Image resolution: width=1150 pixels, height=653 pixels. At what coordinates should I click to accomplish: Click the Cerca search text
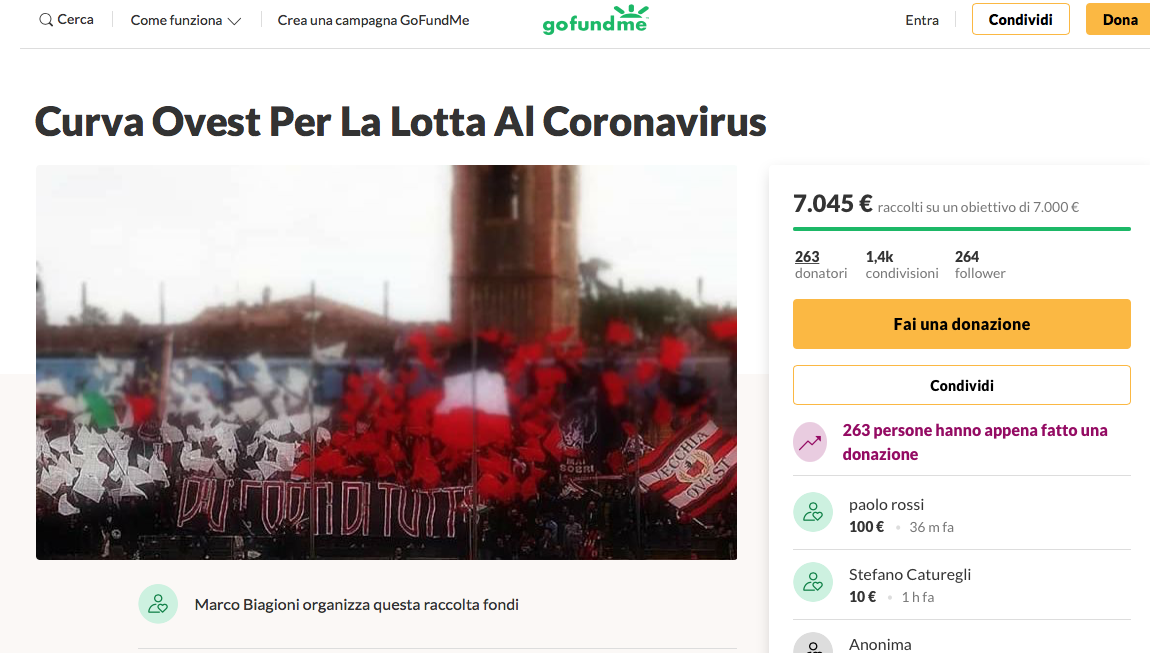[x=76, y=20]
